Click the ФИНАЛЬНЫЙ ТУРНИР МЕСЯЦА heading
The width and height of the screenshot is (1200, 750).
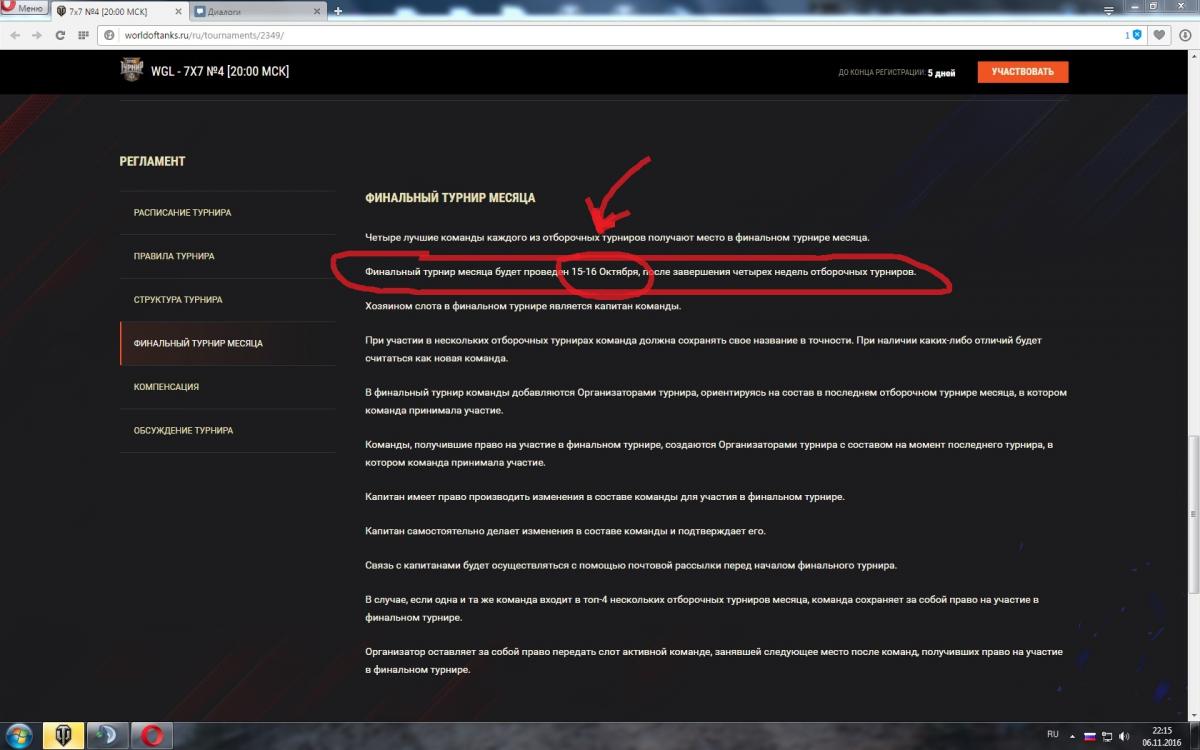(x=450, y=198)
